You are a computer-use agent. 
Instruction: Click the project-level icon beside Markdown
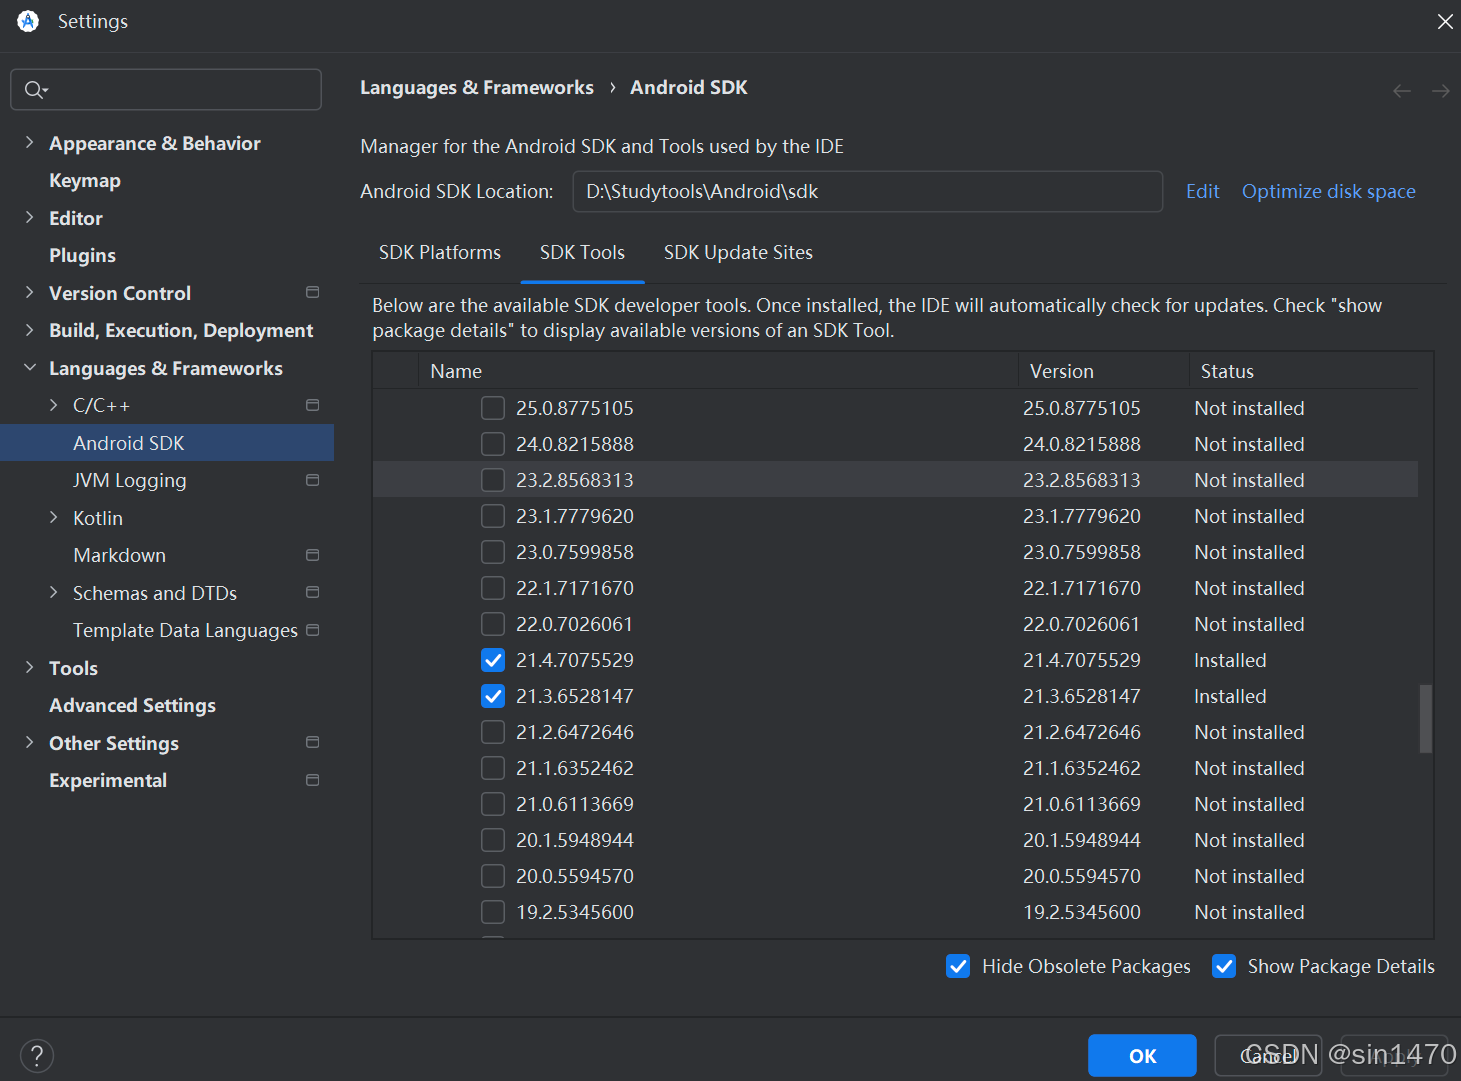point(312,555)
